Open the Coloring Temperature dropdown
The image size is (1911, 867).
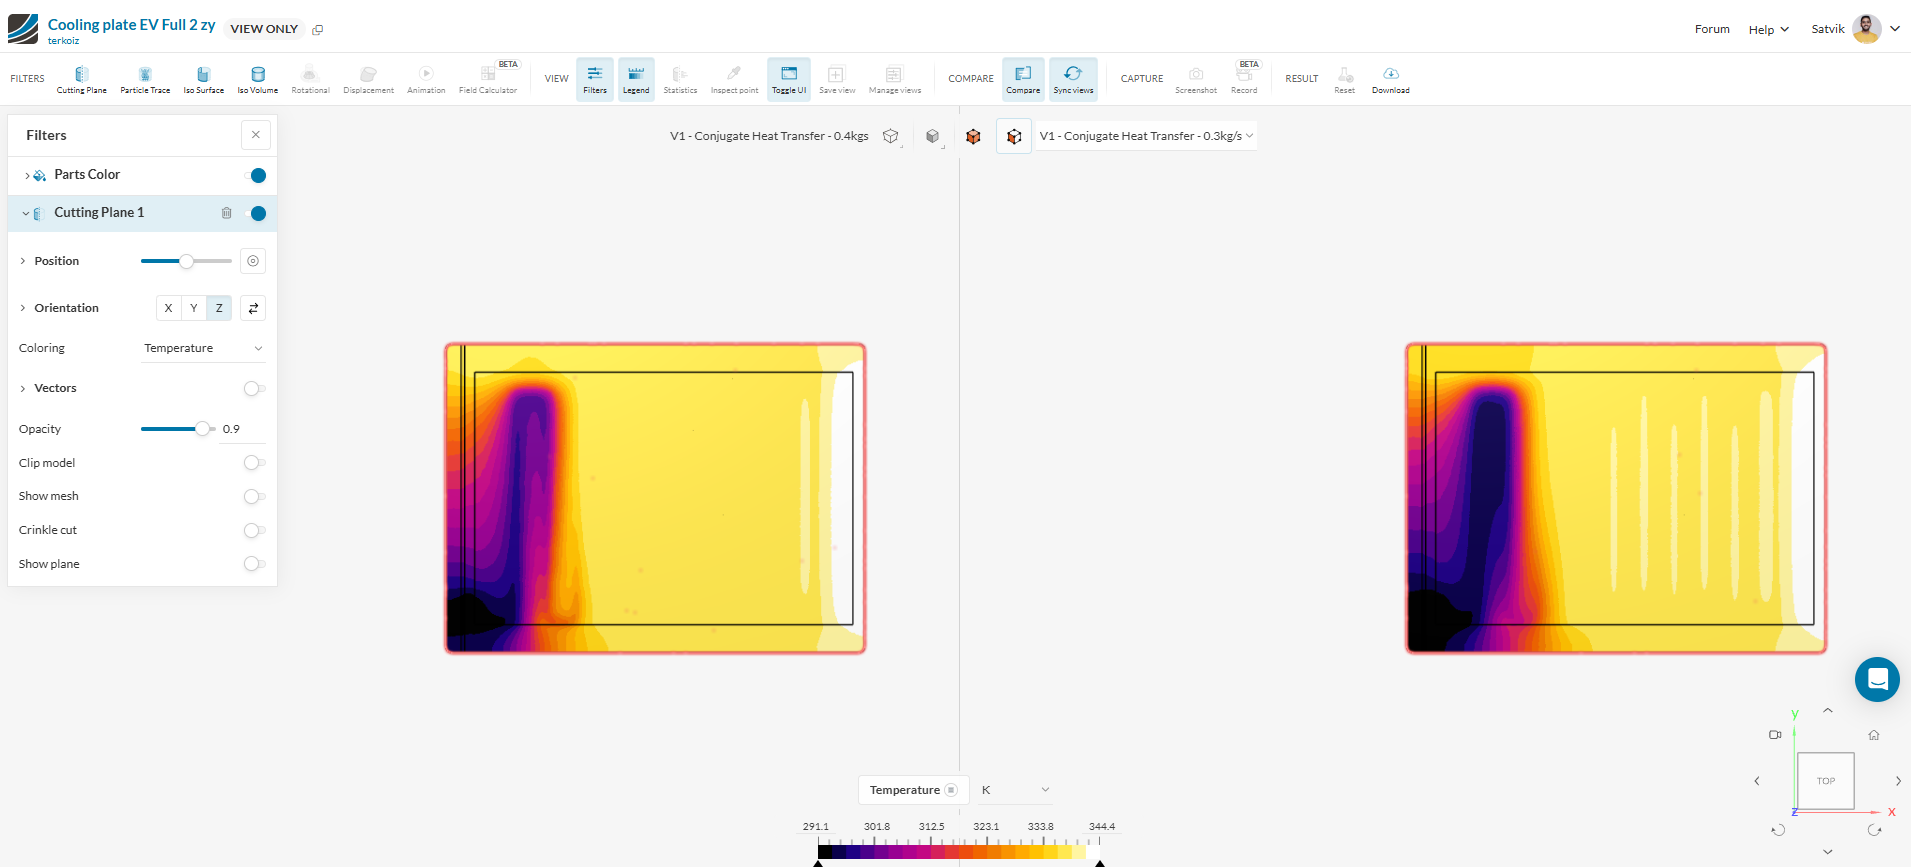(202, 348)
